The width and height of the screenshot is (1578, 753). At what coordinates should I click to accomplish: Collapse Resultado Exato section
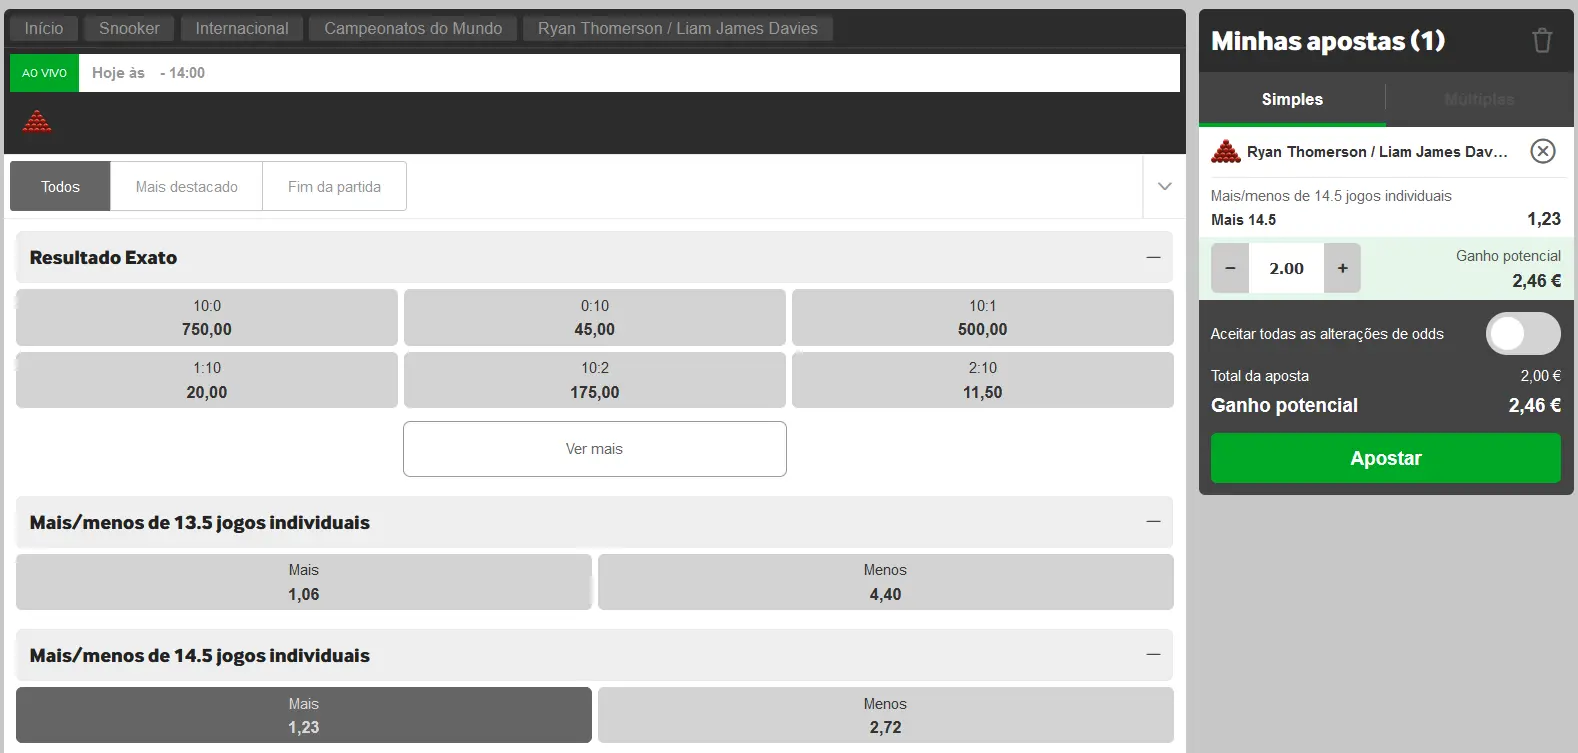[1153, 258]
